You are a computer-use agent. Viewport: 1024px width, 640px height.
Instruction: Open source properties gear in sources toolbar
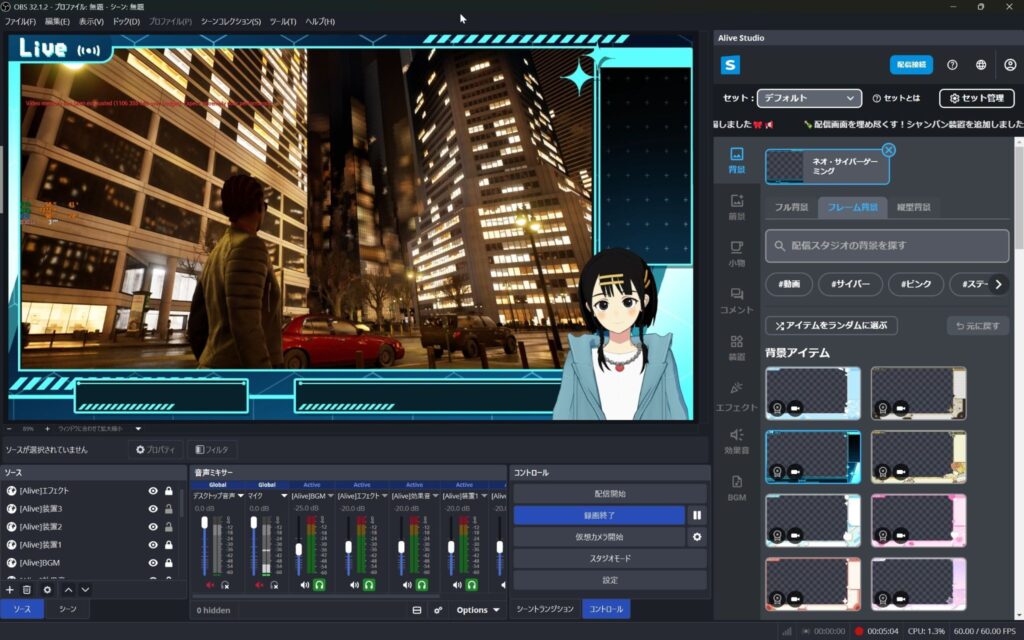pyautogui.click(x=47, y=590)
